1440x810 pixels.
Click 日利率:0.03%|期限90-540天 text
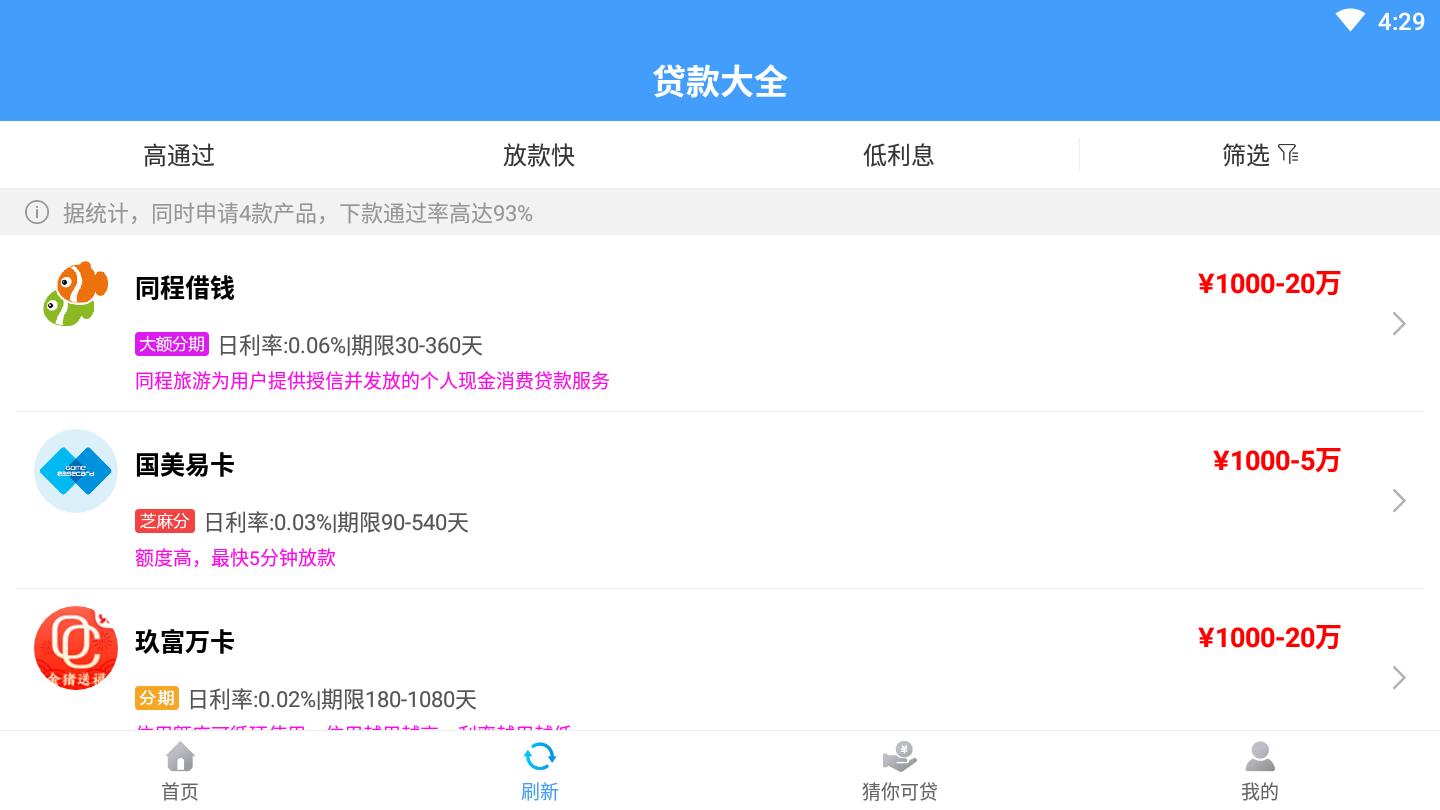pos(336,523)
